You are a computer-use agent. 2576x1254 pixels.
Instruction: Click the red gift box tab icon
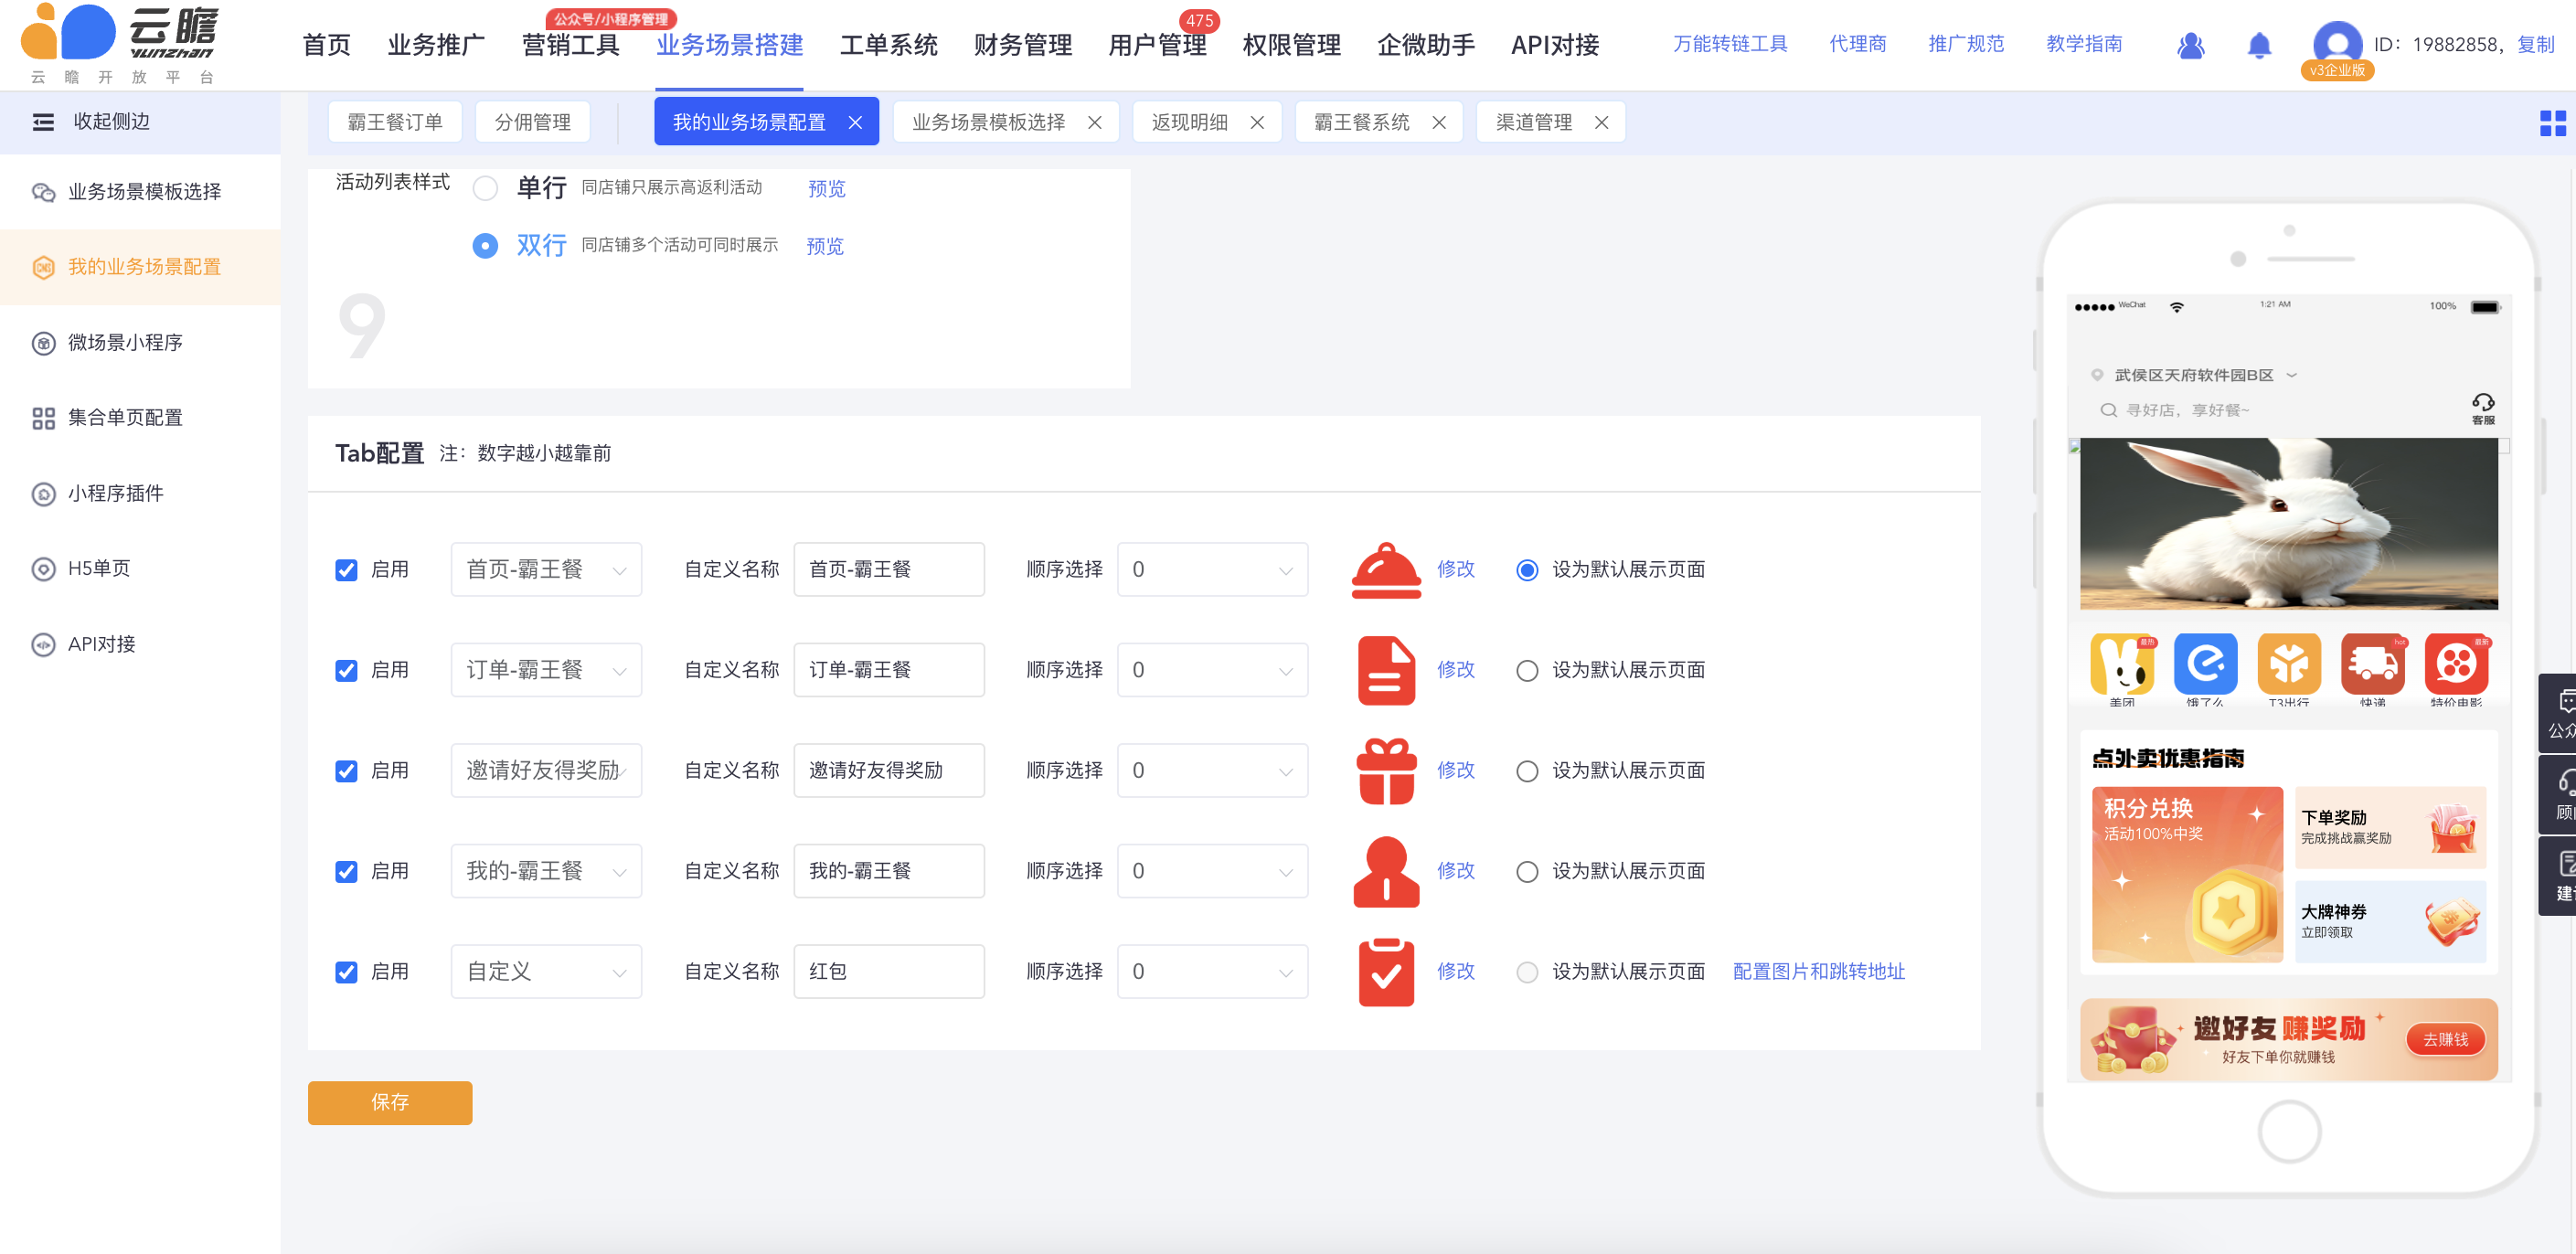1385,770
